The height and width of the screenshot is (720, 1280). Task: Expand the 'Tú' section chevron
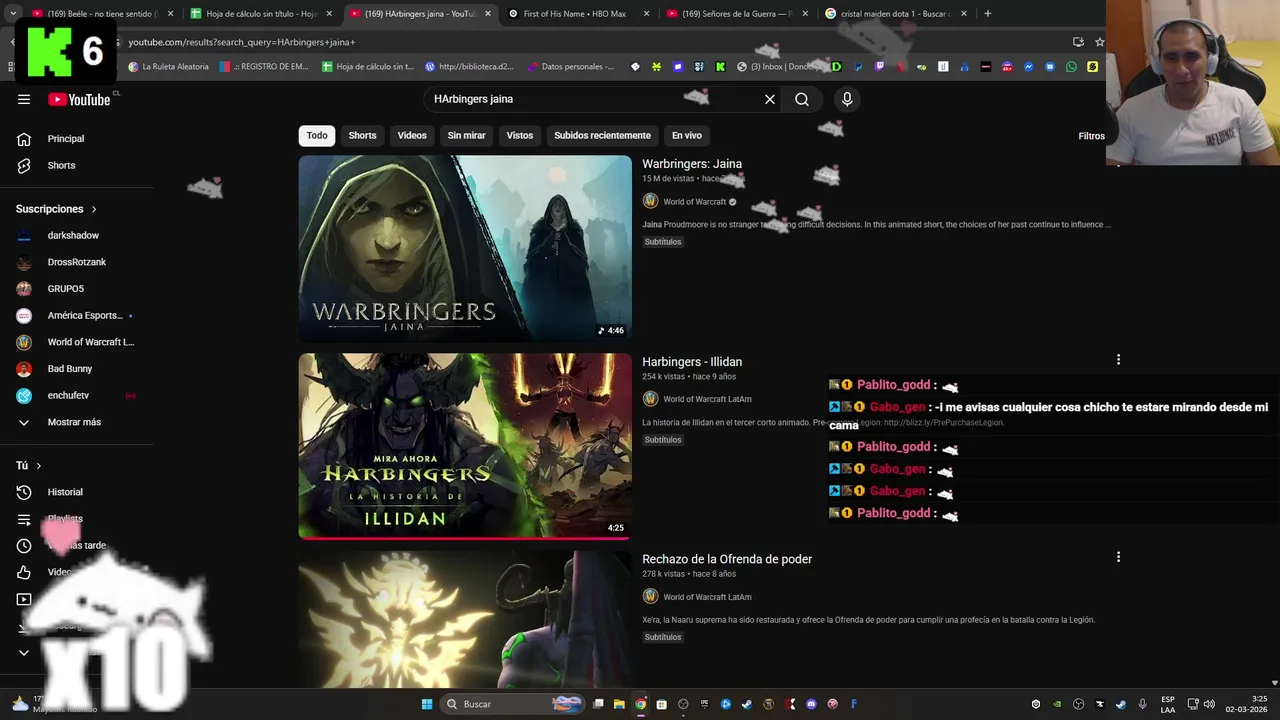pos(39,466)
